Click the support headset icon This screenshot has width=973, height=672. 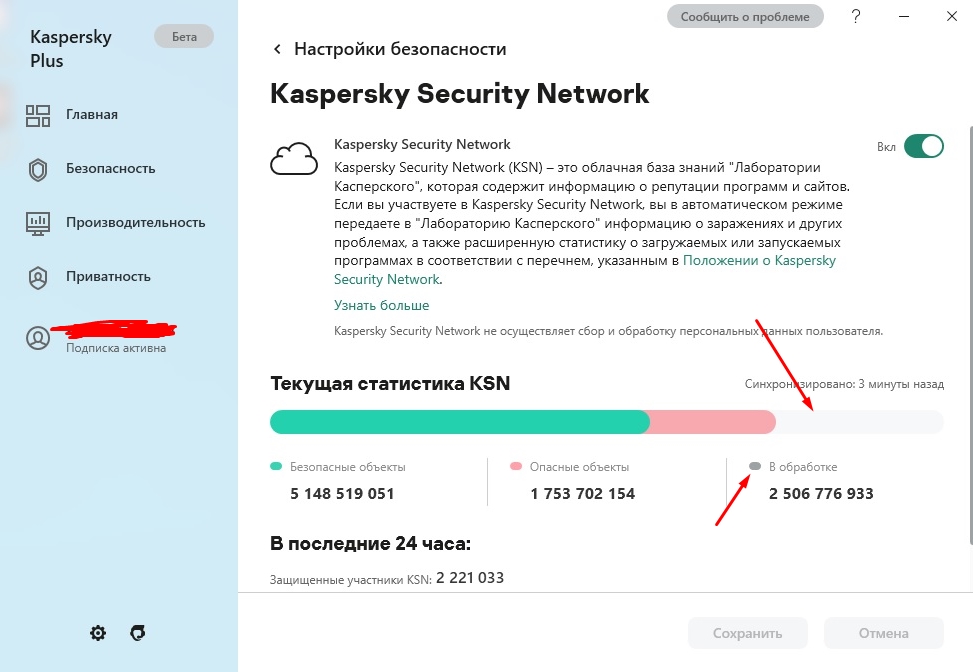[139, 633]
